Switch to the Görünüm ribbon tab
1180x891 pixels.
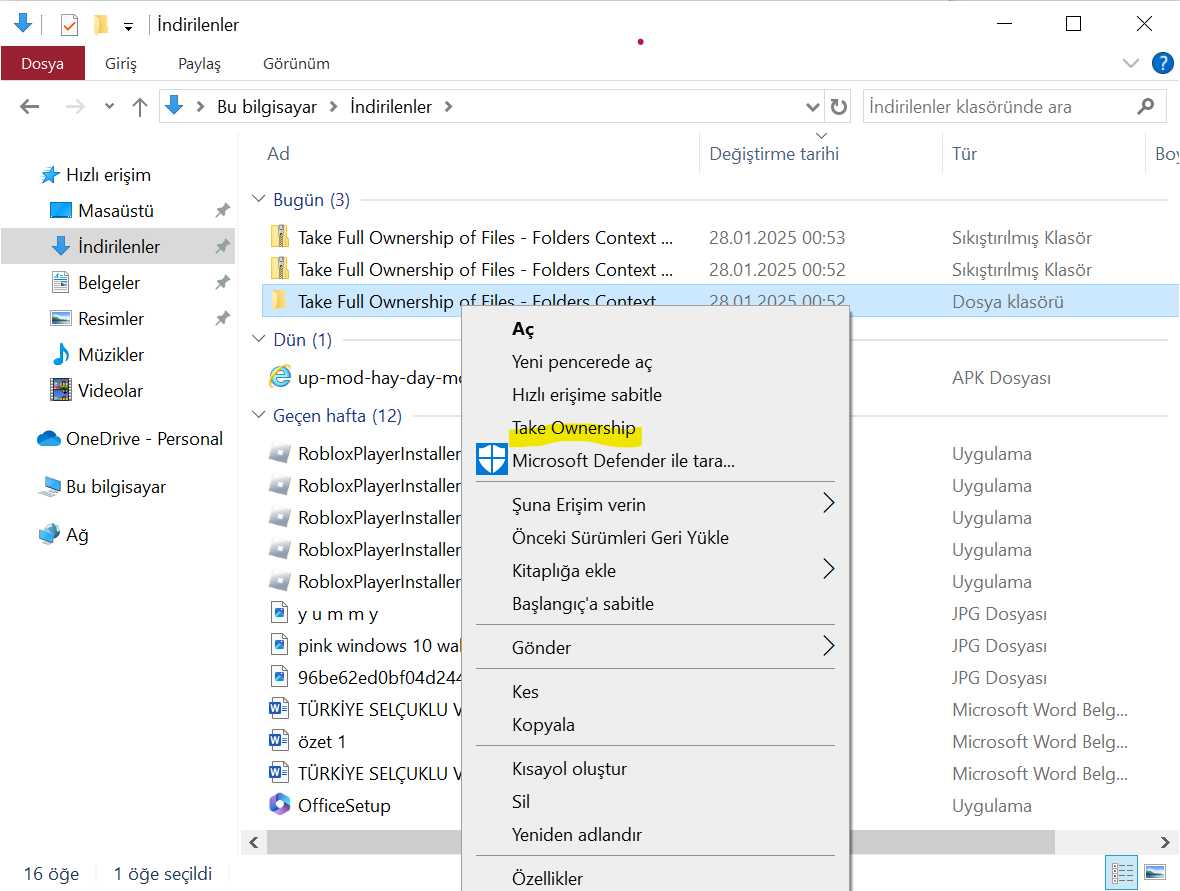pyautogui.click(x=296, y=63)
